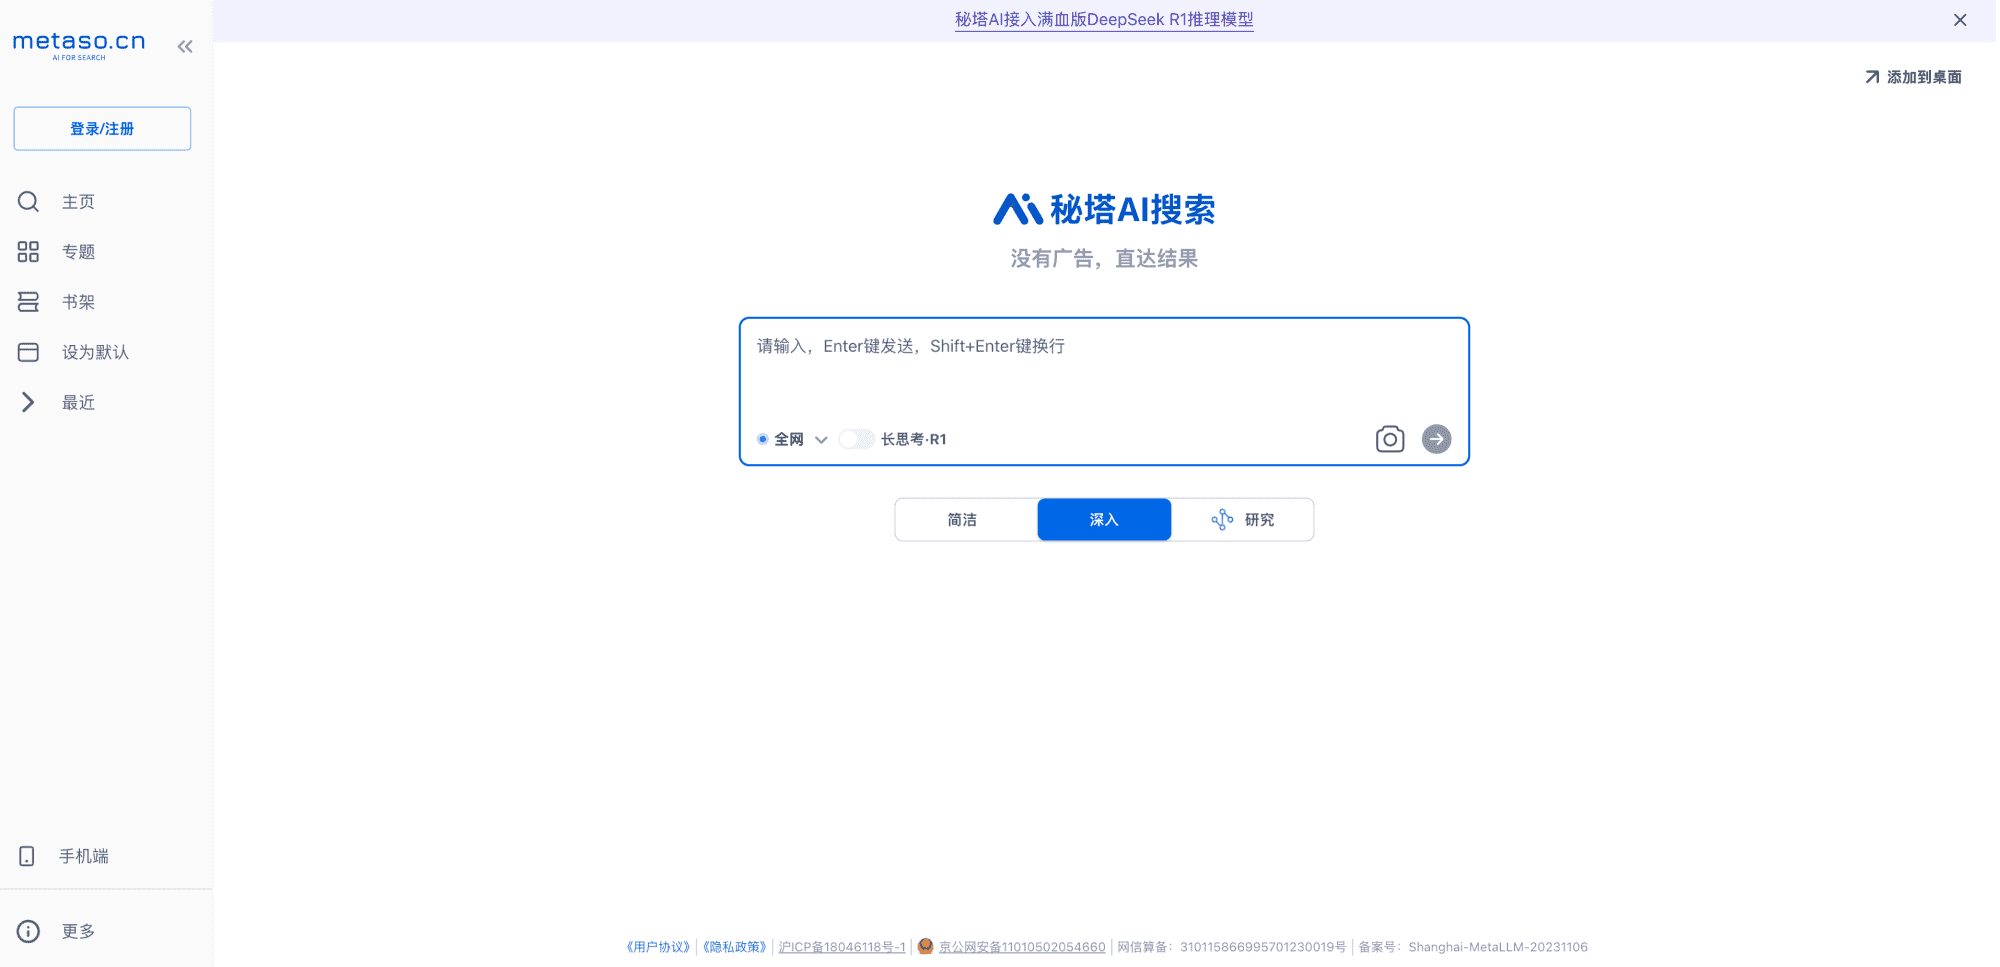This screenshot has height=967, width=2000.
Task: Open DeepSeek R1 announcement link
Action: [x=1104, y=20]
